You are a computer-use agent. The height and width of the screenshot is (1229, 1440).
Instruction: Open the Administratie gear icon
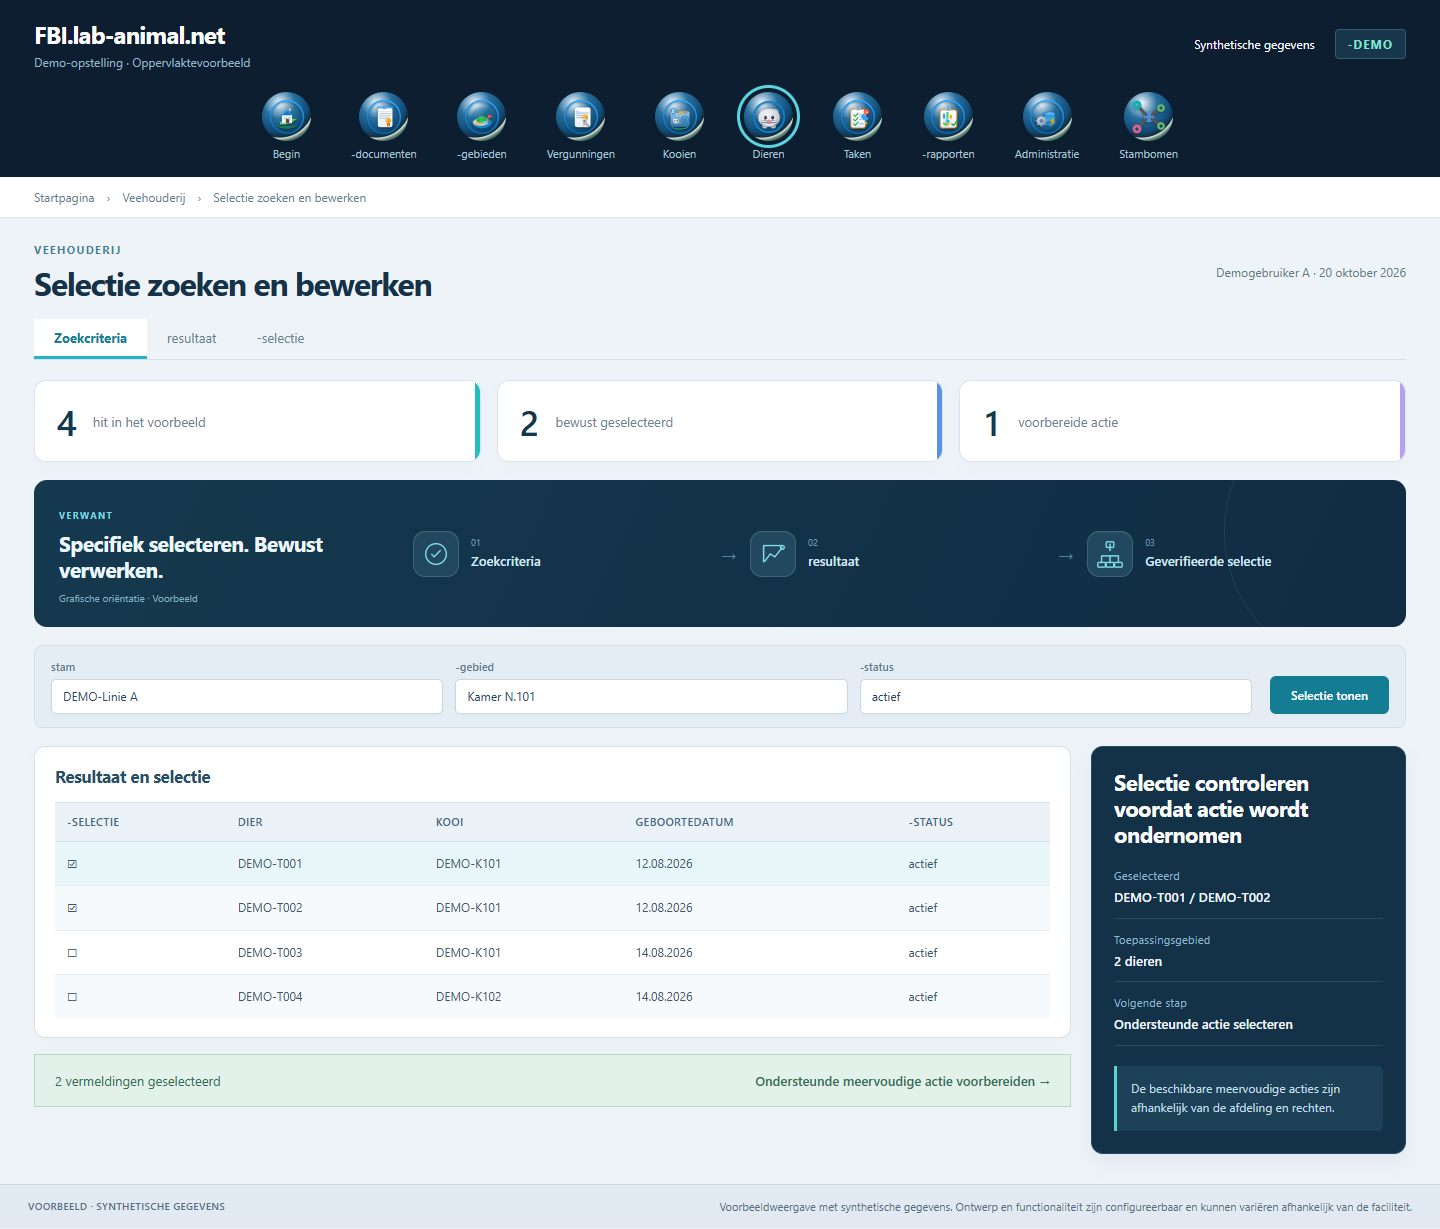coord(1047,117)
